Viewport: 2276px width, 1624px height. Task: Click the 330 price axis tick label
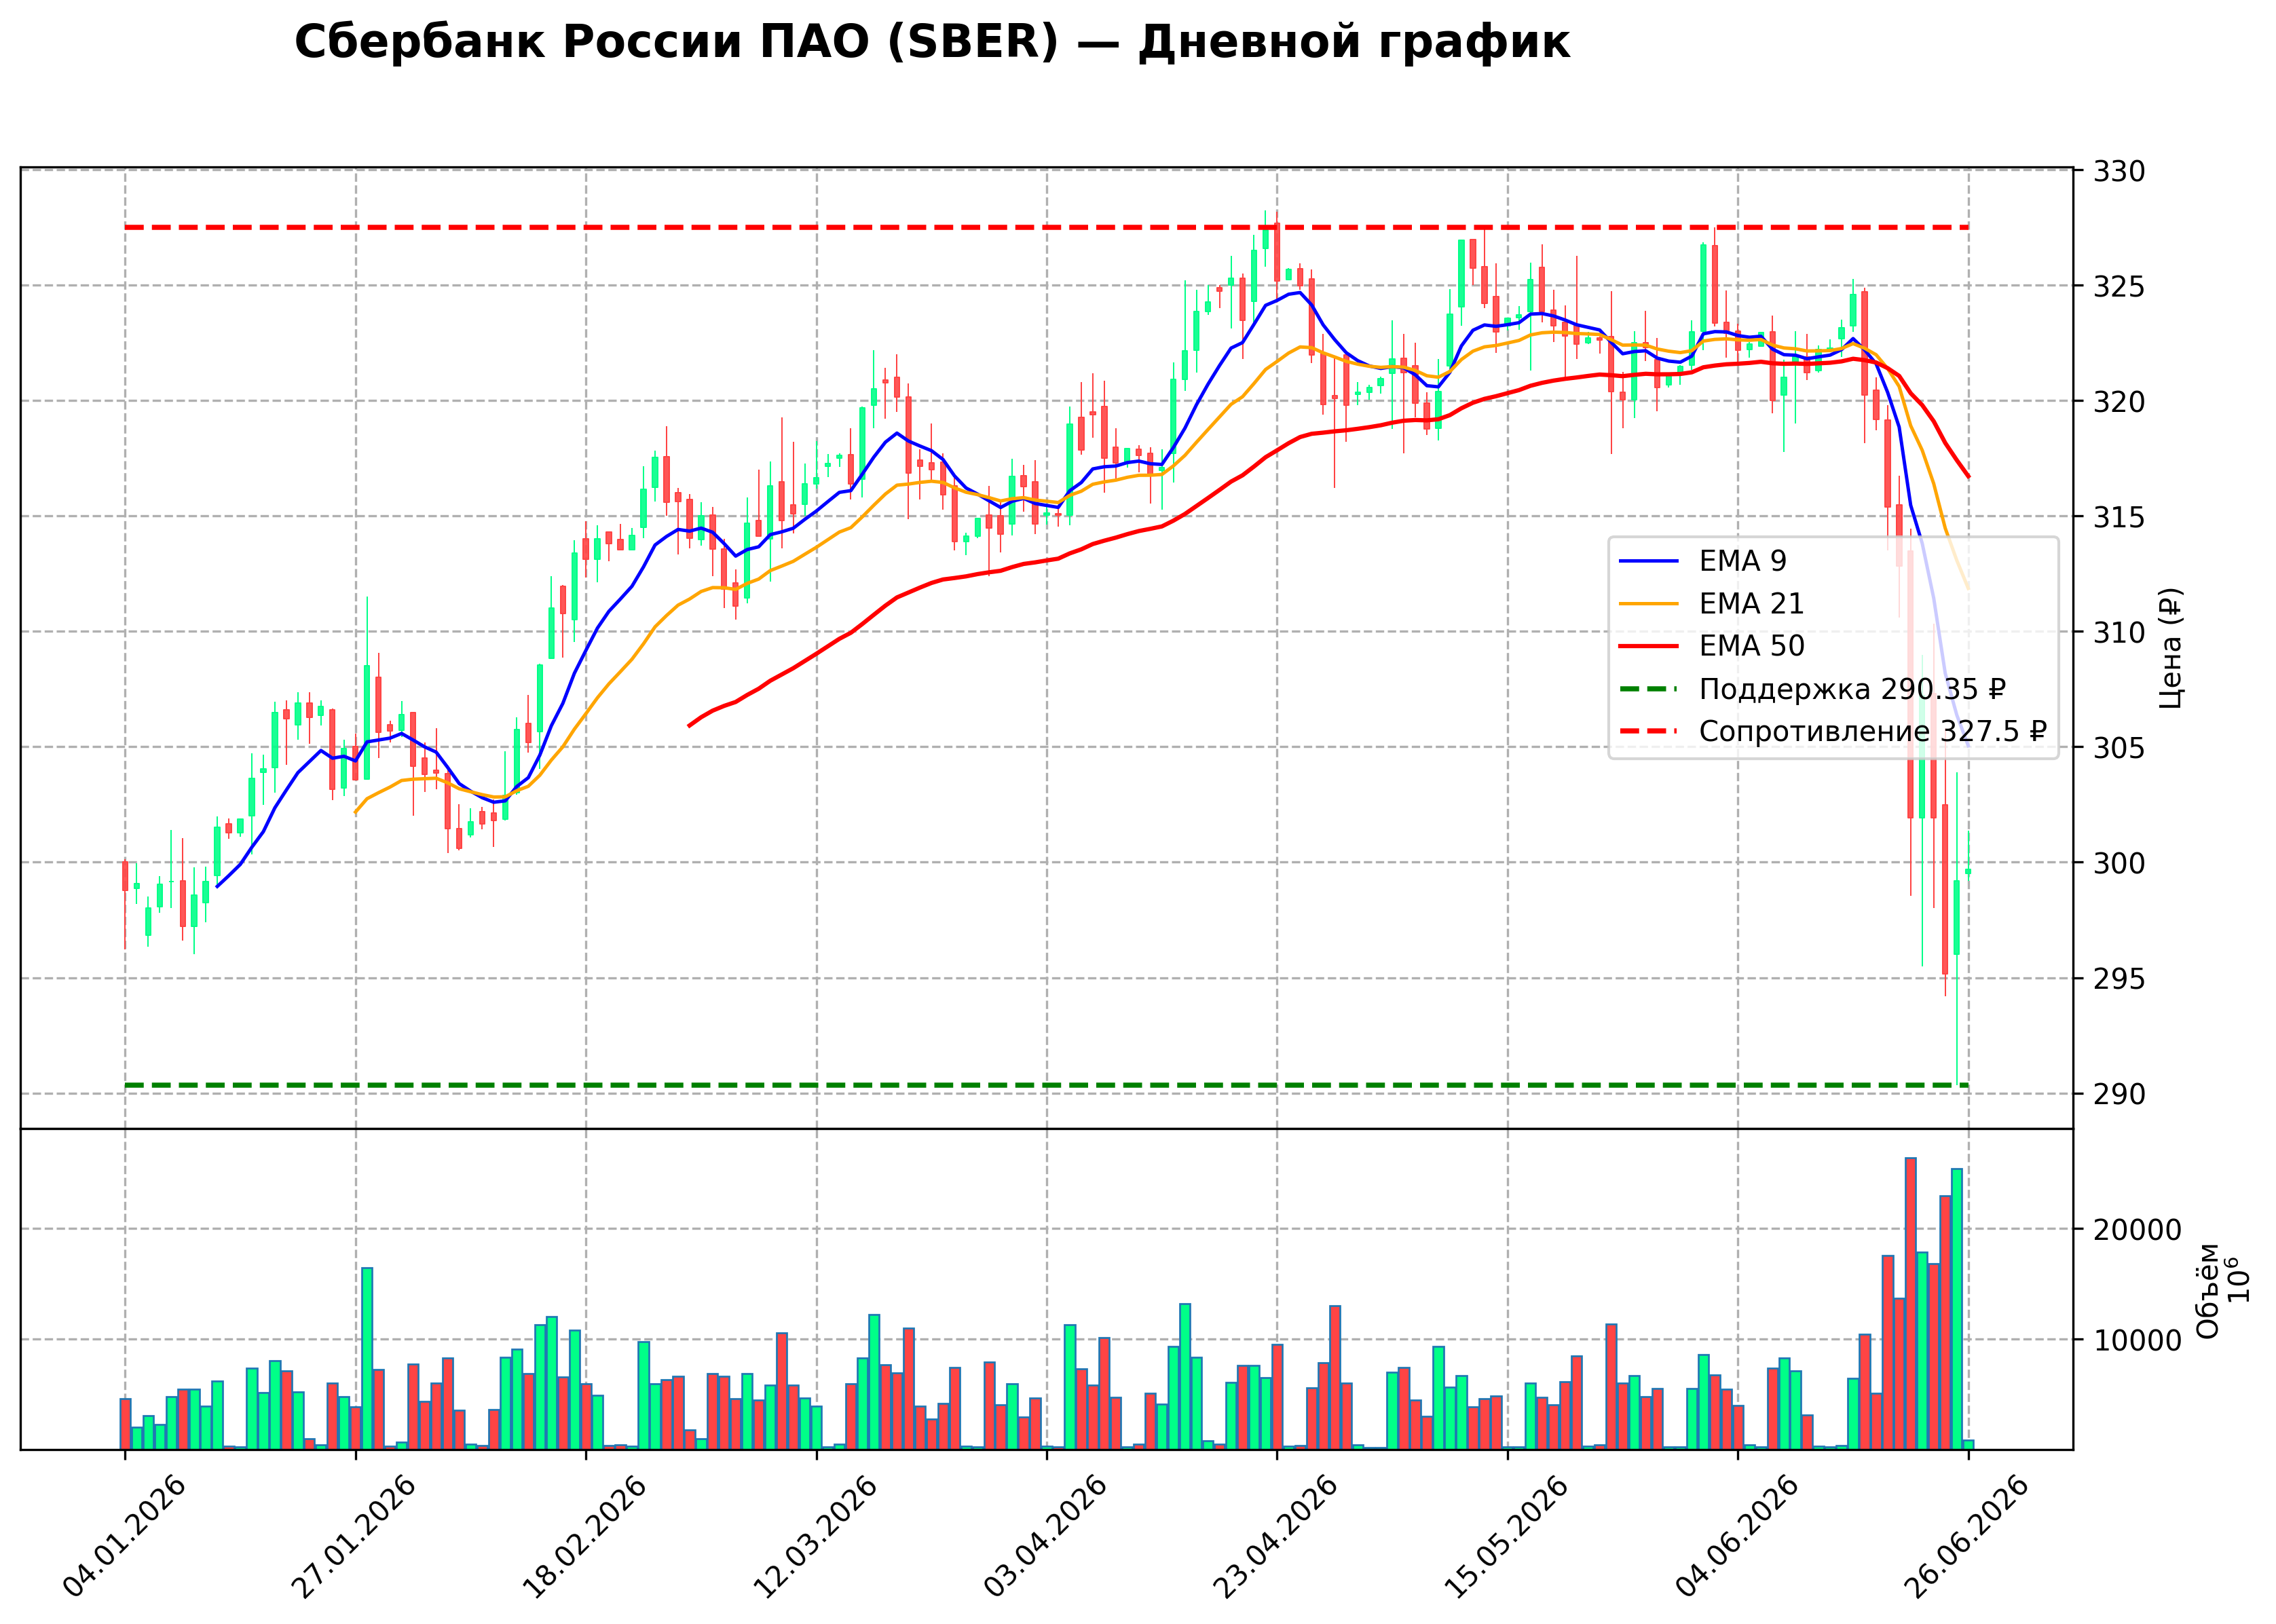tap(2120, 172)
